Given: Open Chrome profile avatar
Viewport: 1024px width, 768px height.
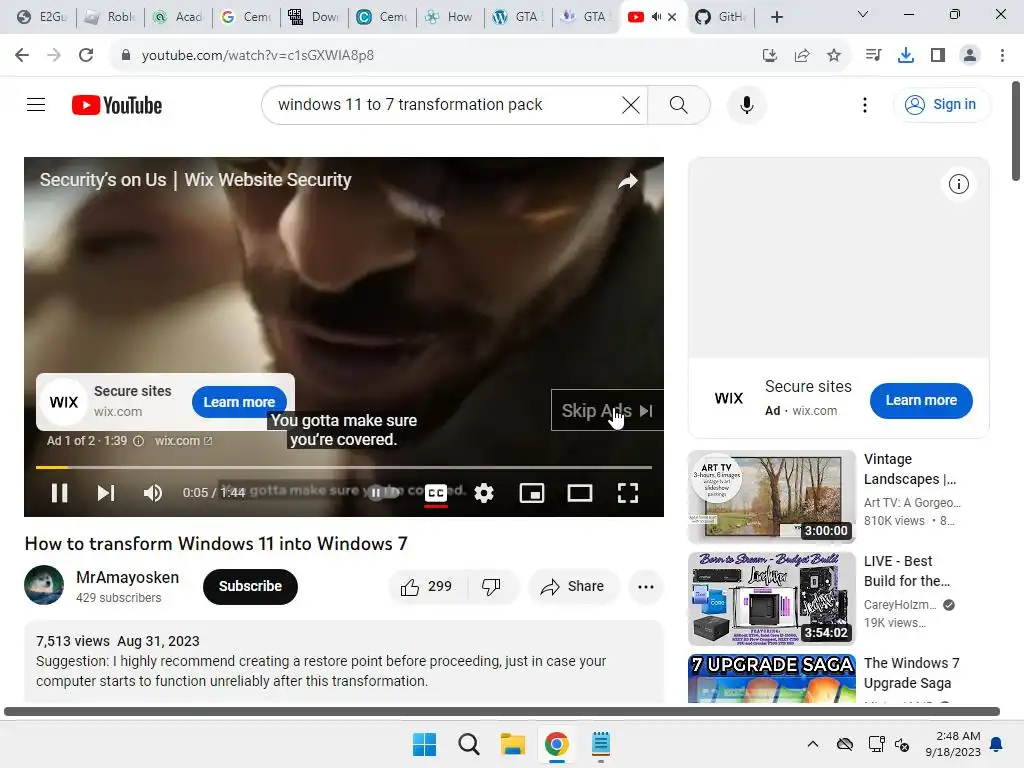Looking at the screenshot, I should pos(970,56).
